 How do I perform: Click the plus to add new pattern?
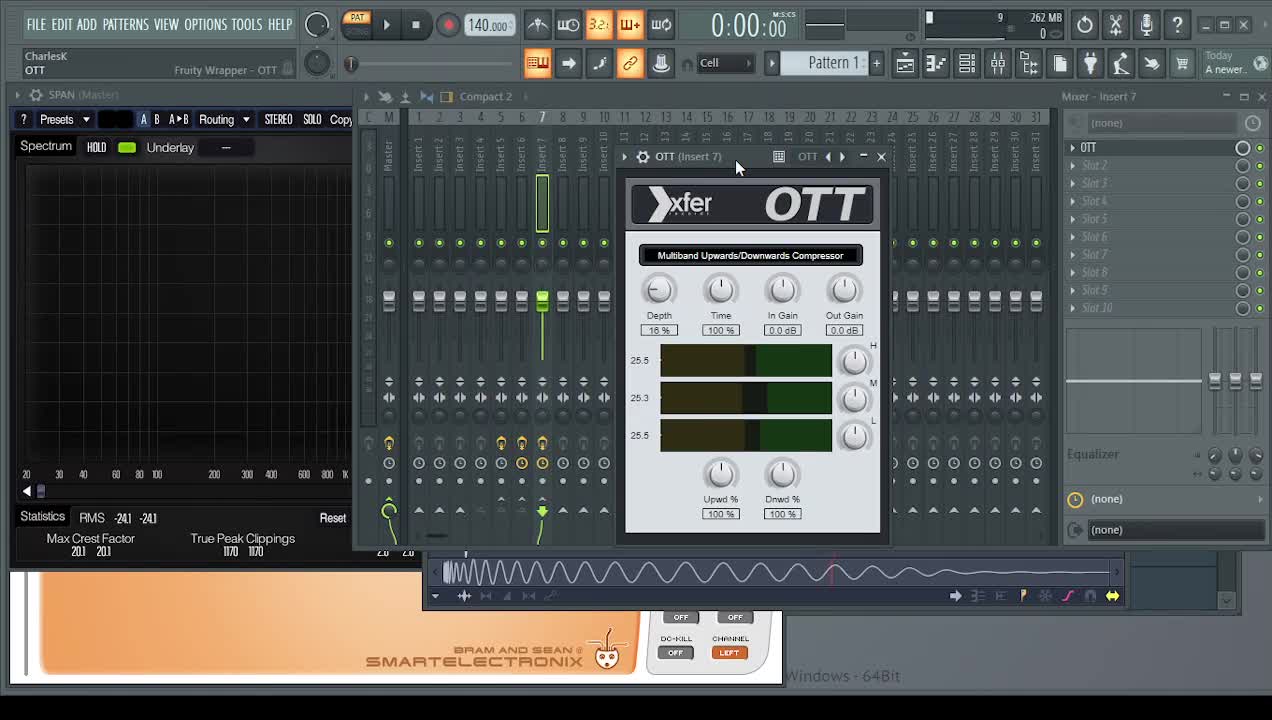876,63
